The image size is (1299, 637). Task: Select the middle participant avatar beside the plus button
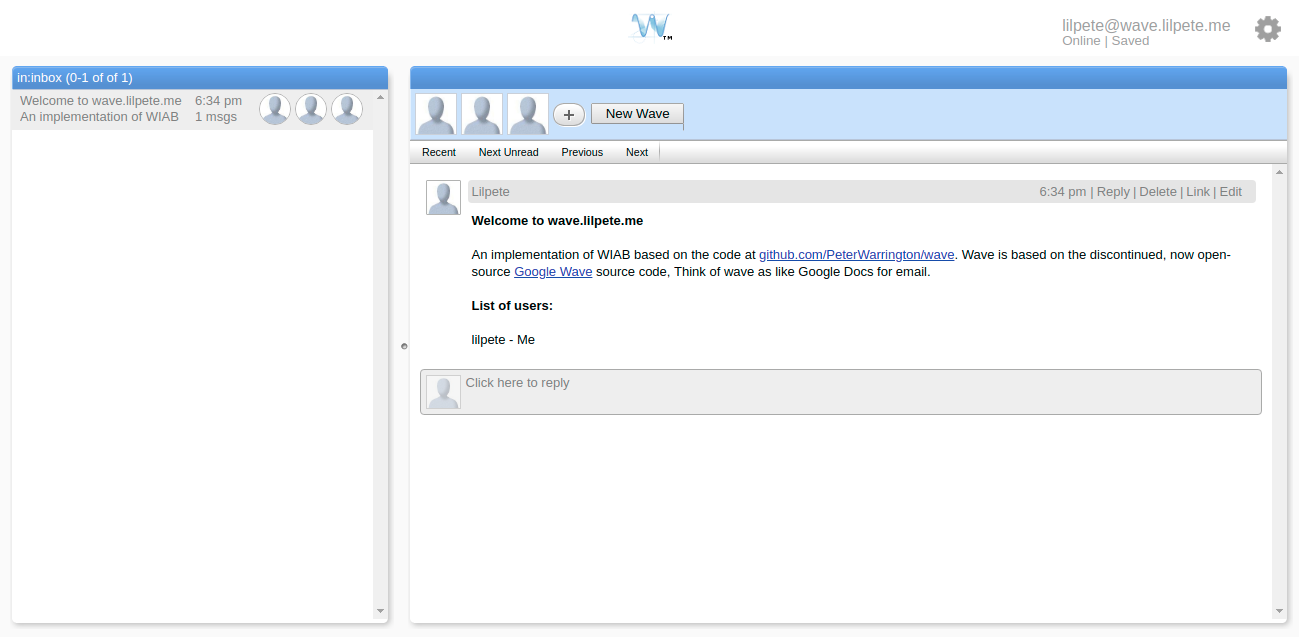tap(482, 114)
